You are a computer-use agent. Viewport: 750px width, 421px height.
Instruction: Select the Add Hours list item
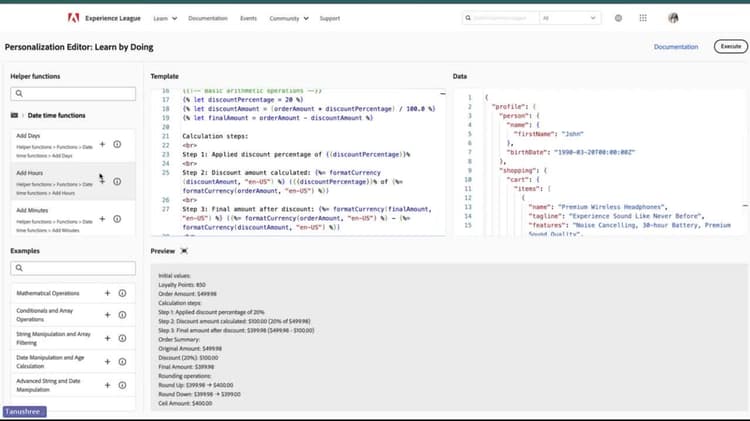click(x=73, y=181)
